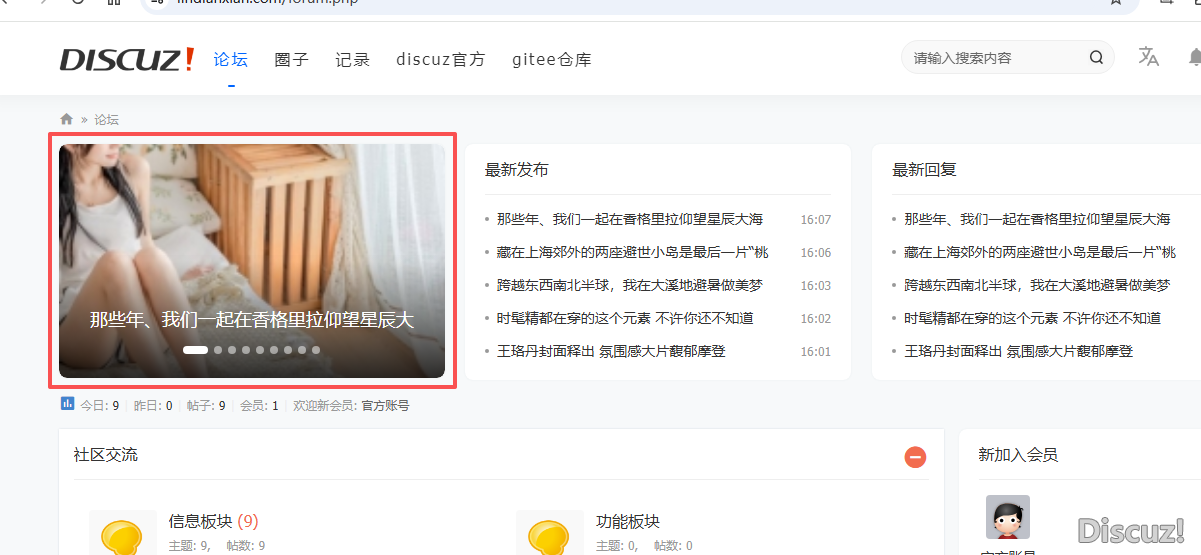Visit the gitee仓库 link

point(551,60)
